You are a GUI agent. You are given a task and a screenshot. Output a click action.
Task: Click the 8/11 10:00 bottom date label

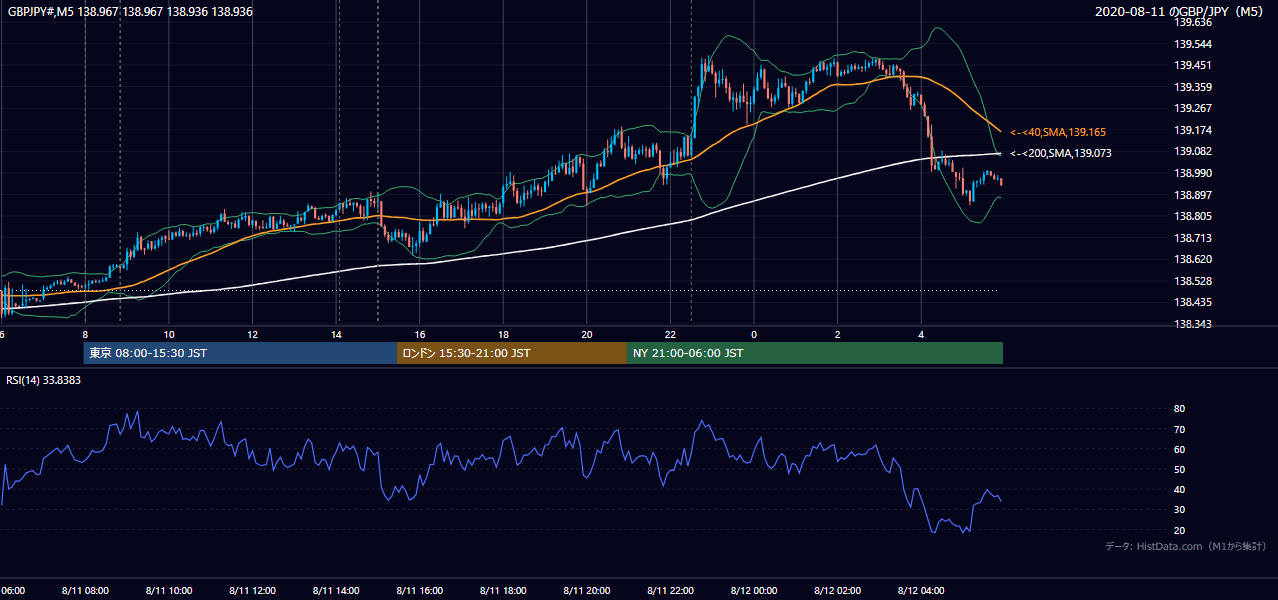[170, 590]
